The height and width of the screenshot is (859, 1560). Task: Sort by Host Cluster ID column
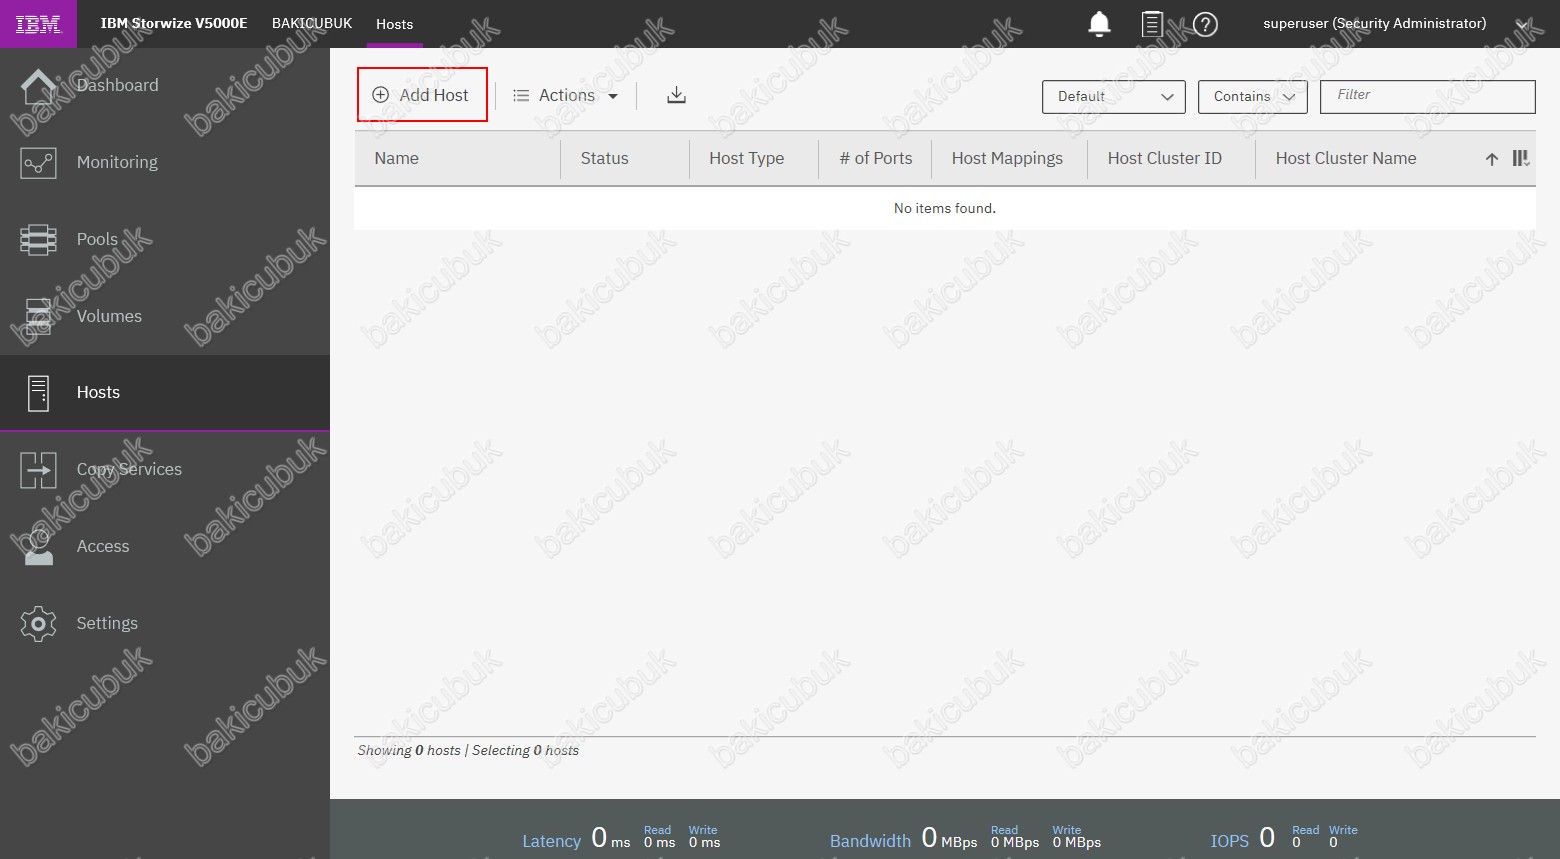[1164, 158]
